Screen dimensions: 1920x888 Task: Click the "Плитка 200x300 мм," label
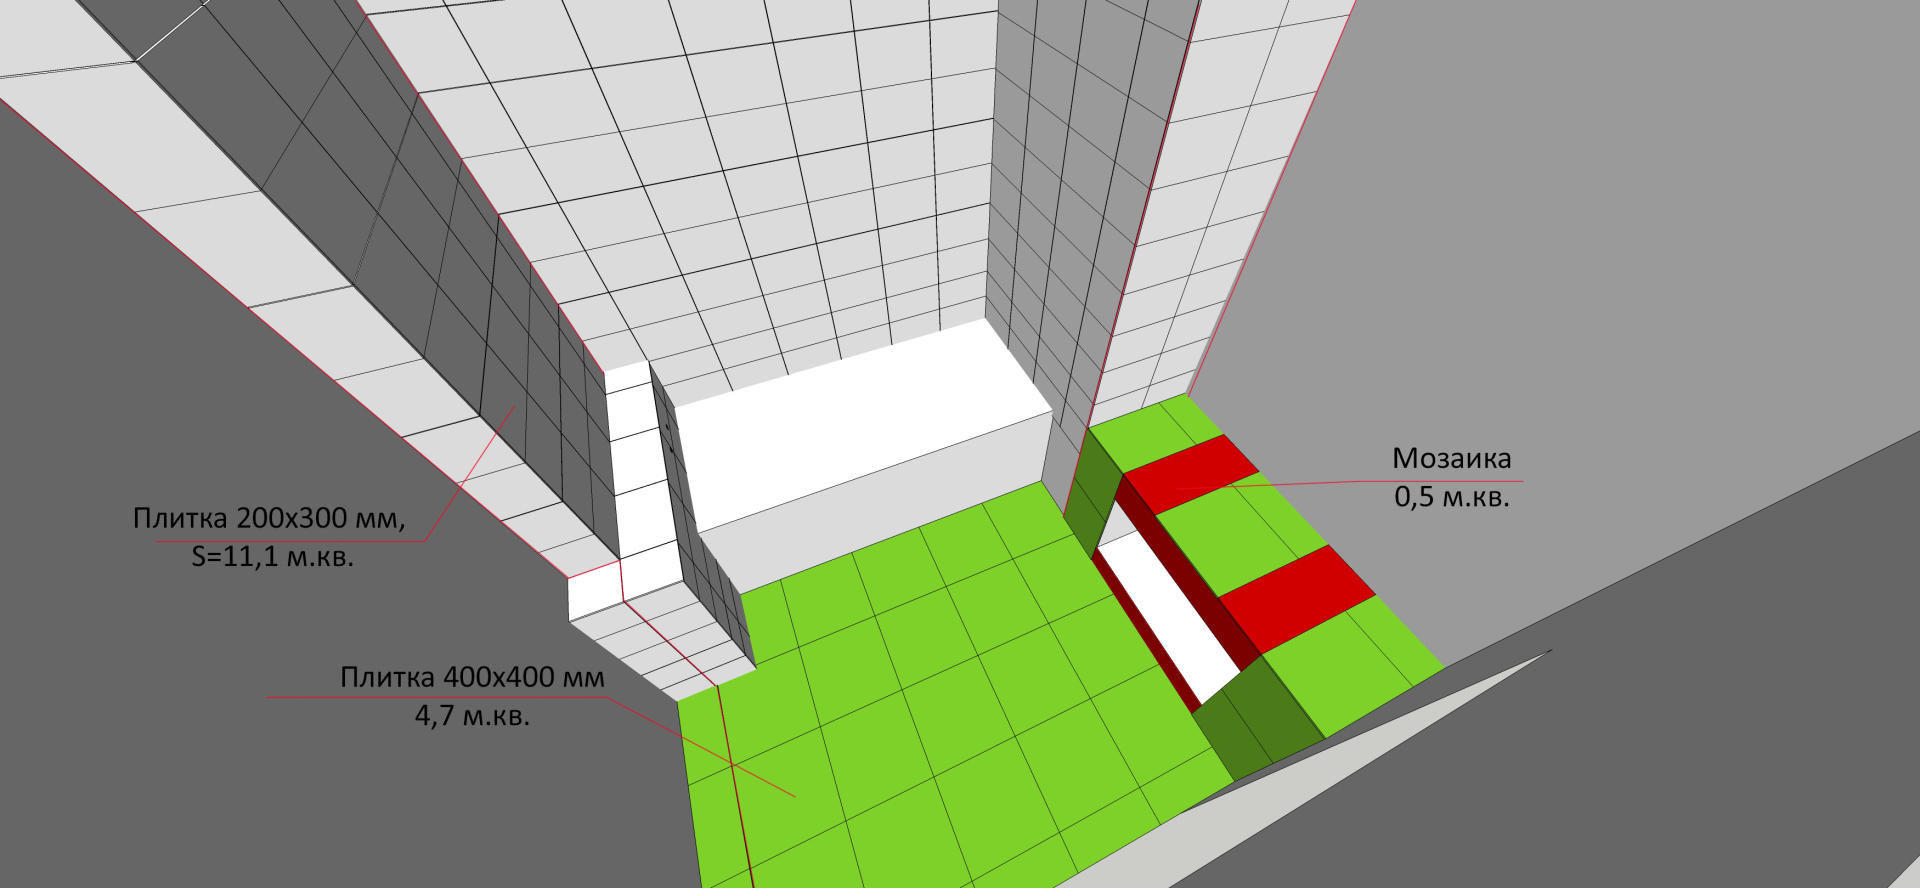269,518
